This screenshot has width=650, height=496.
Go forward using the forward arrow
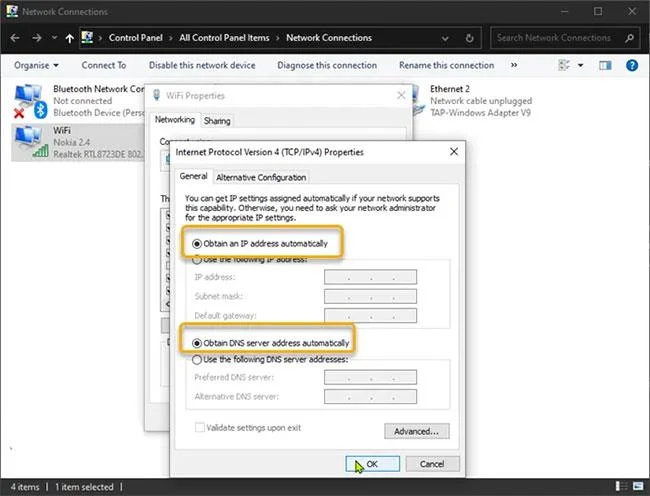pos(37,38)
